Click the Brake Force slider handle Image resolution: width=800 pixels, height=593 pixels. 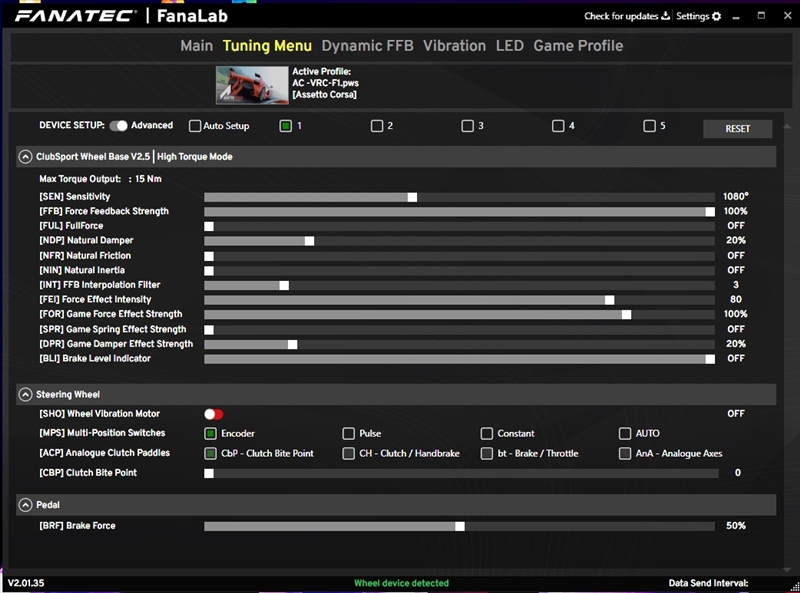coord(460,526)
